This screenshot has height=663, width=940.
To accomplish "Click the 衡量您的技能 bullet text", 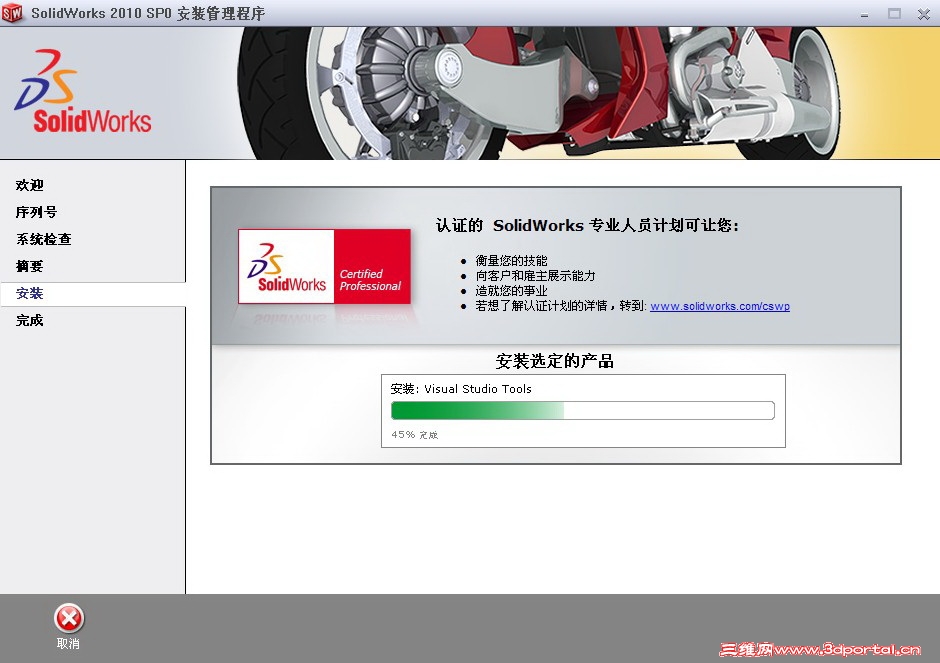I will coord(511,261).
